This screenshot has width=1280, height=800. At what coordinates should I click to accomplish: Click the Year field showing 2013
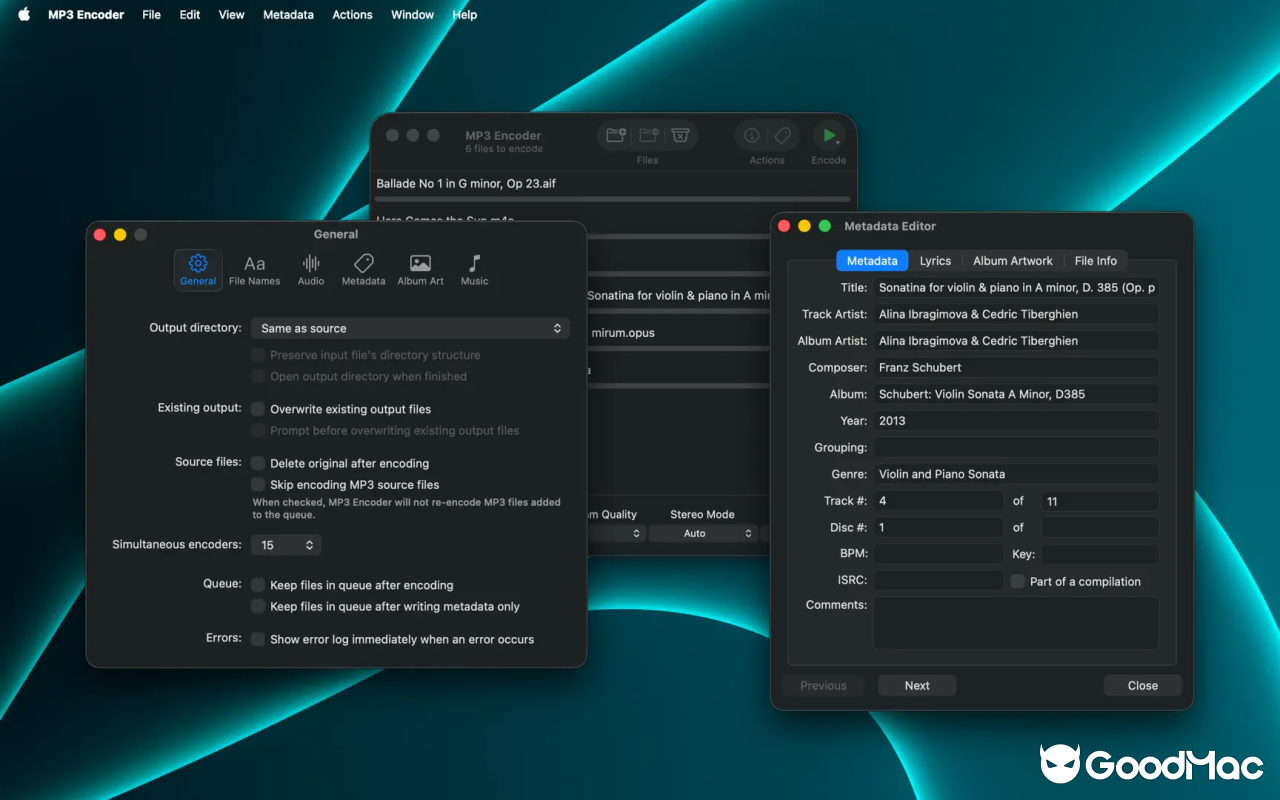click(1016, 421)
